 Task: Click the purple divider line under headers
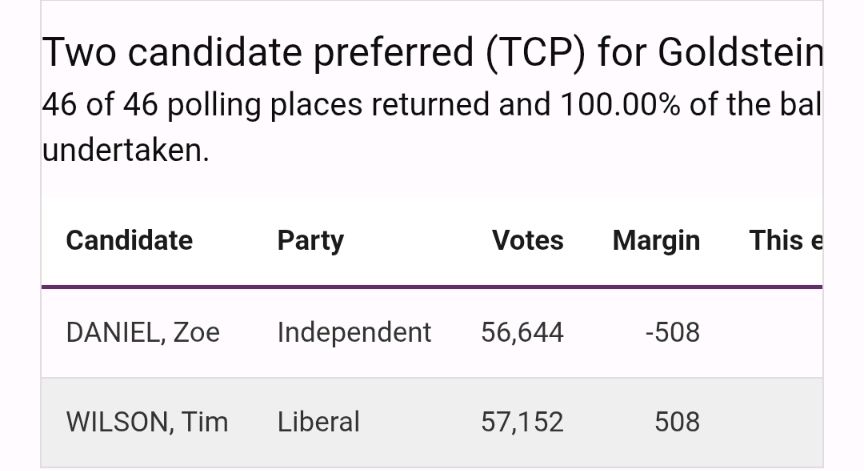[432, 287]
